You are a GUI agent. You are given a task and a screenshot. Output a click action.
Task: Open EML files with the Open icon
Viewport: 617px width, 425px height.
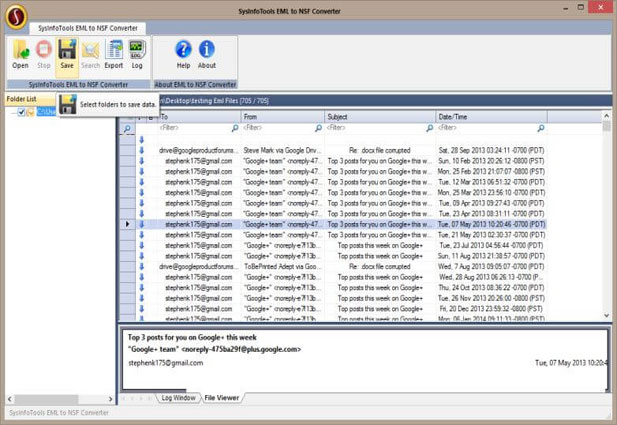tap(20, 55)
